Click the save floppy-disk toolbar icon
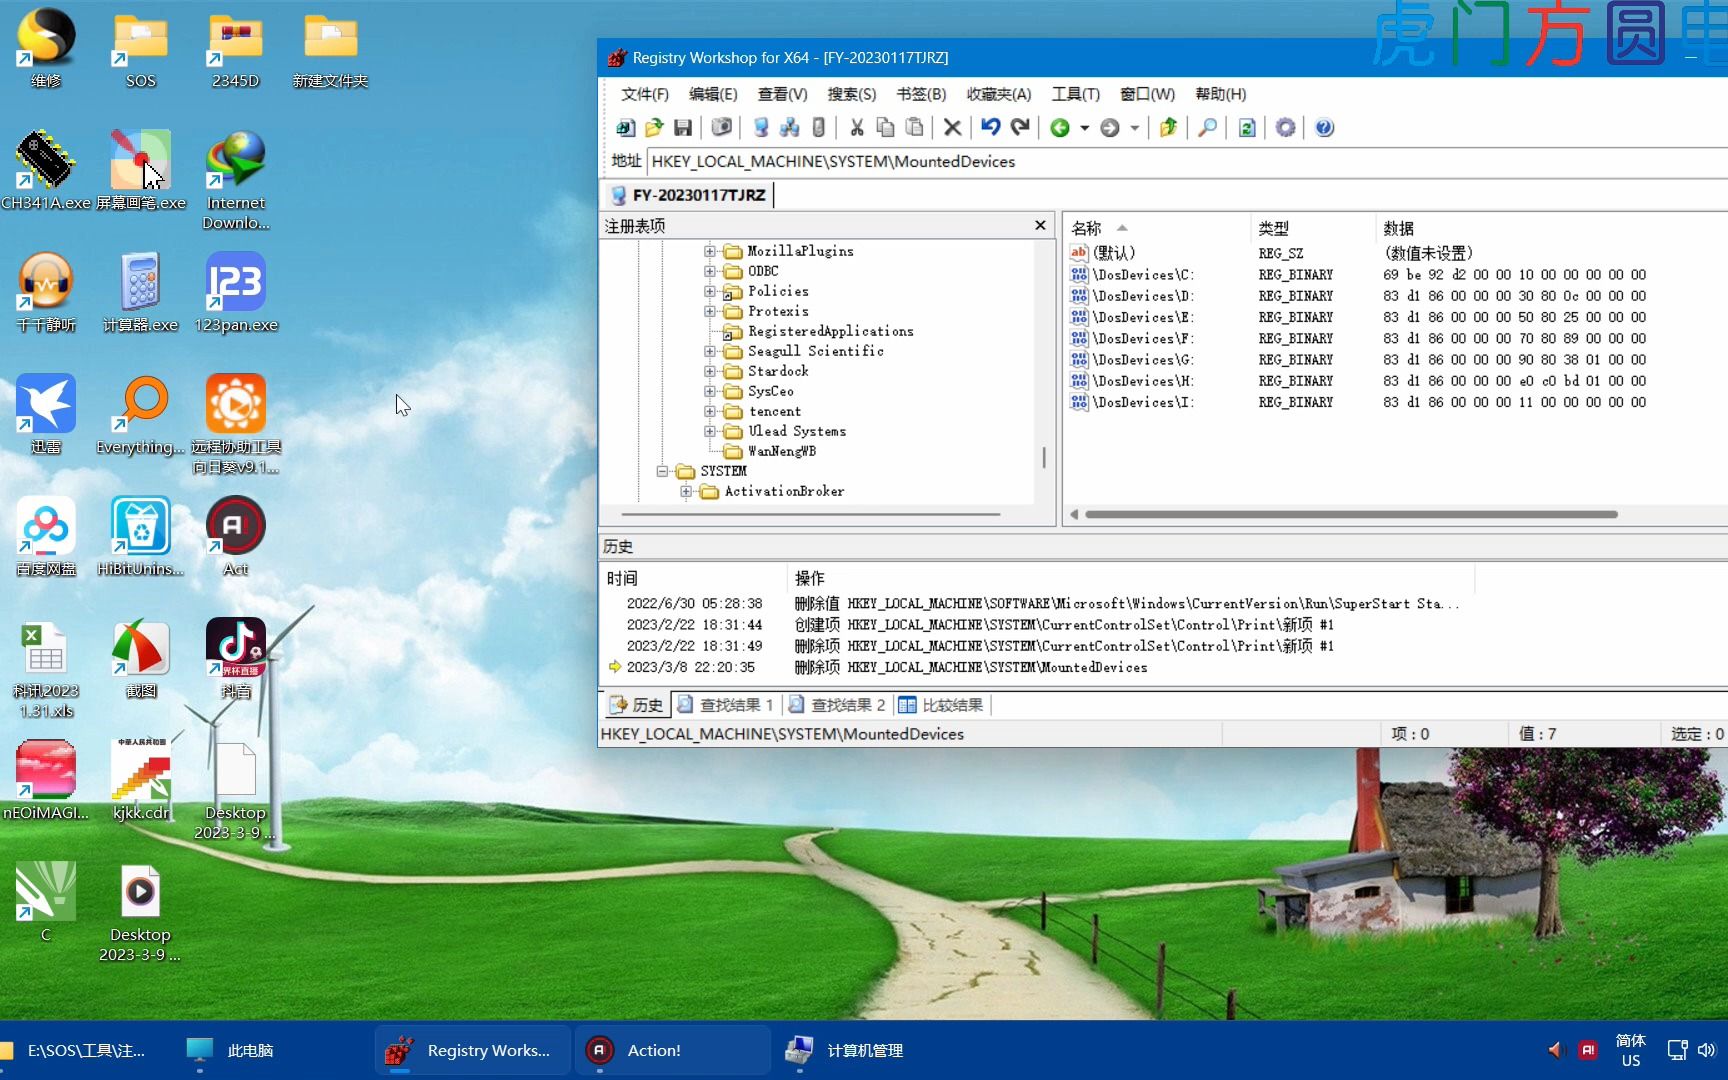 click(683, 128)
